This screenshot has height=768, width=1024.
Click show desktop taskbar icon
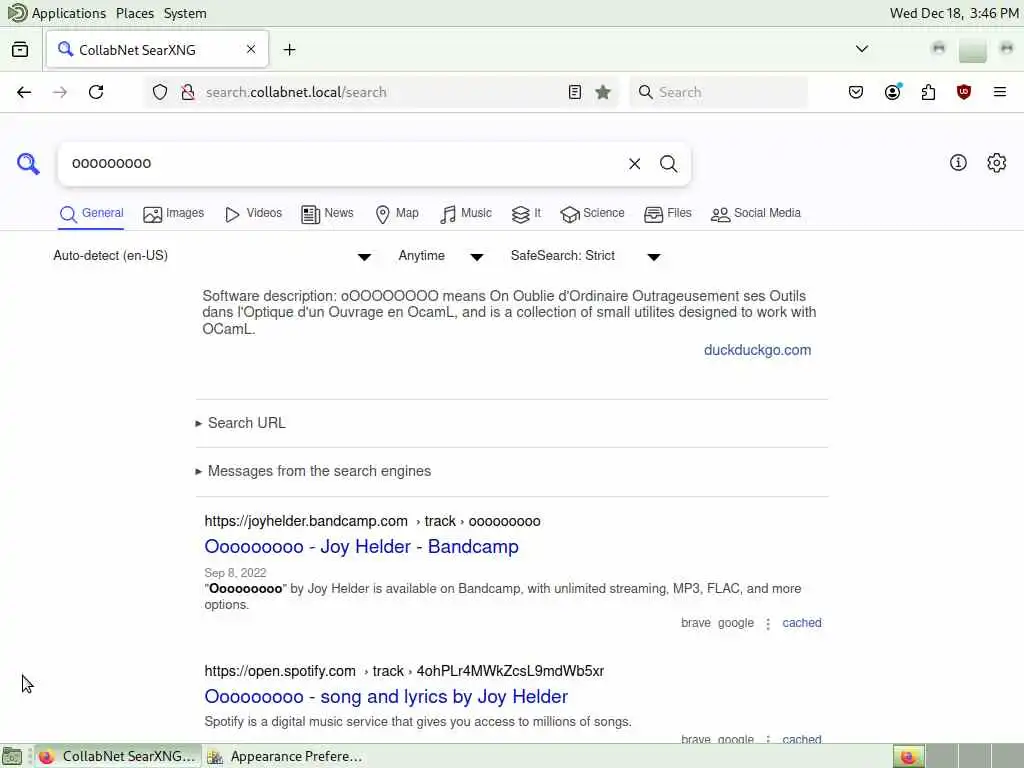[x=12, y=757]
